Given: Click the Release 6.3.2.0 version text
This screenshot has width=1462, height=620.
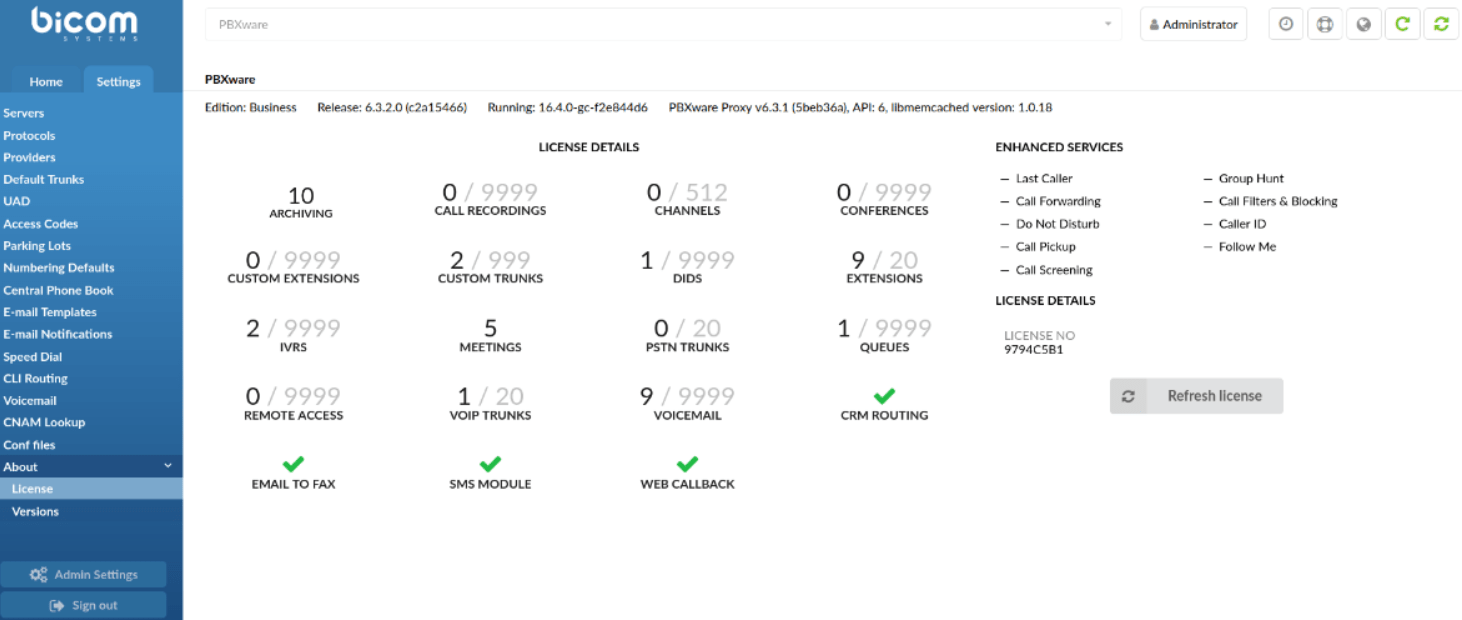Looking at the screenshot, I should 392,107.
